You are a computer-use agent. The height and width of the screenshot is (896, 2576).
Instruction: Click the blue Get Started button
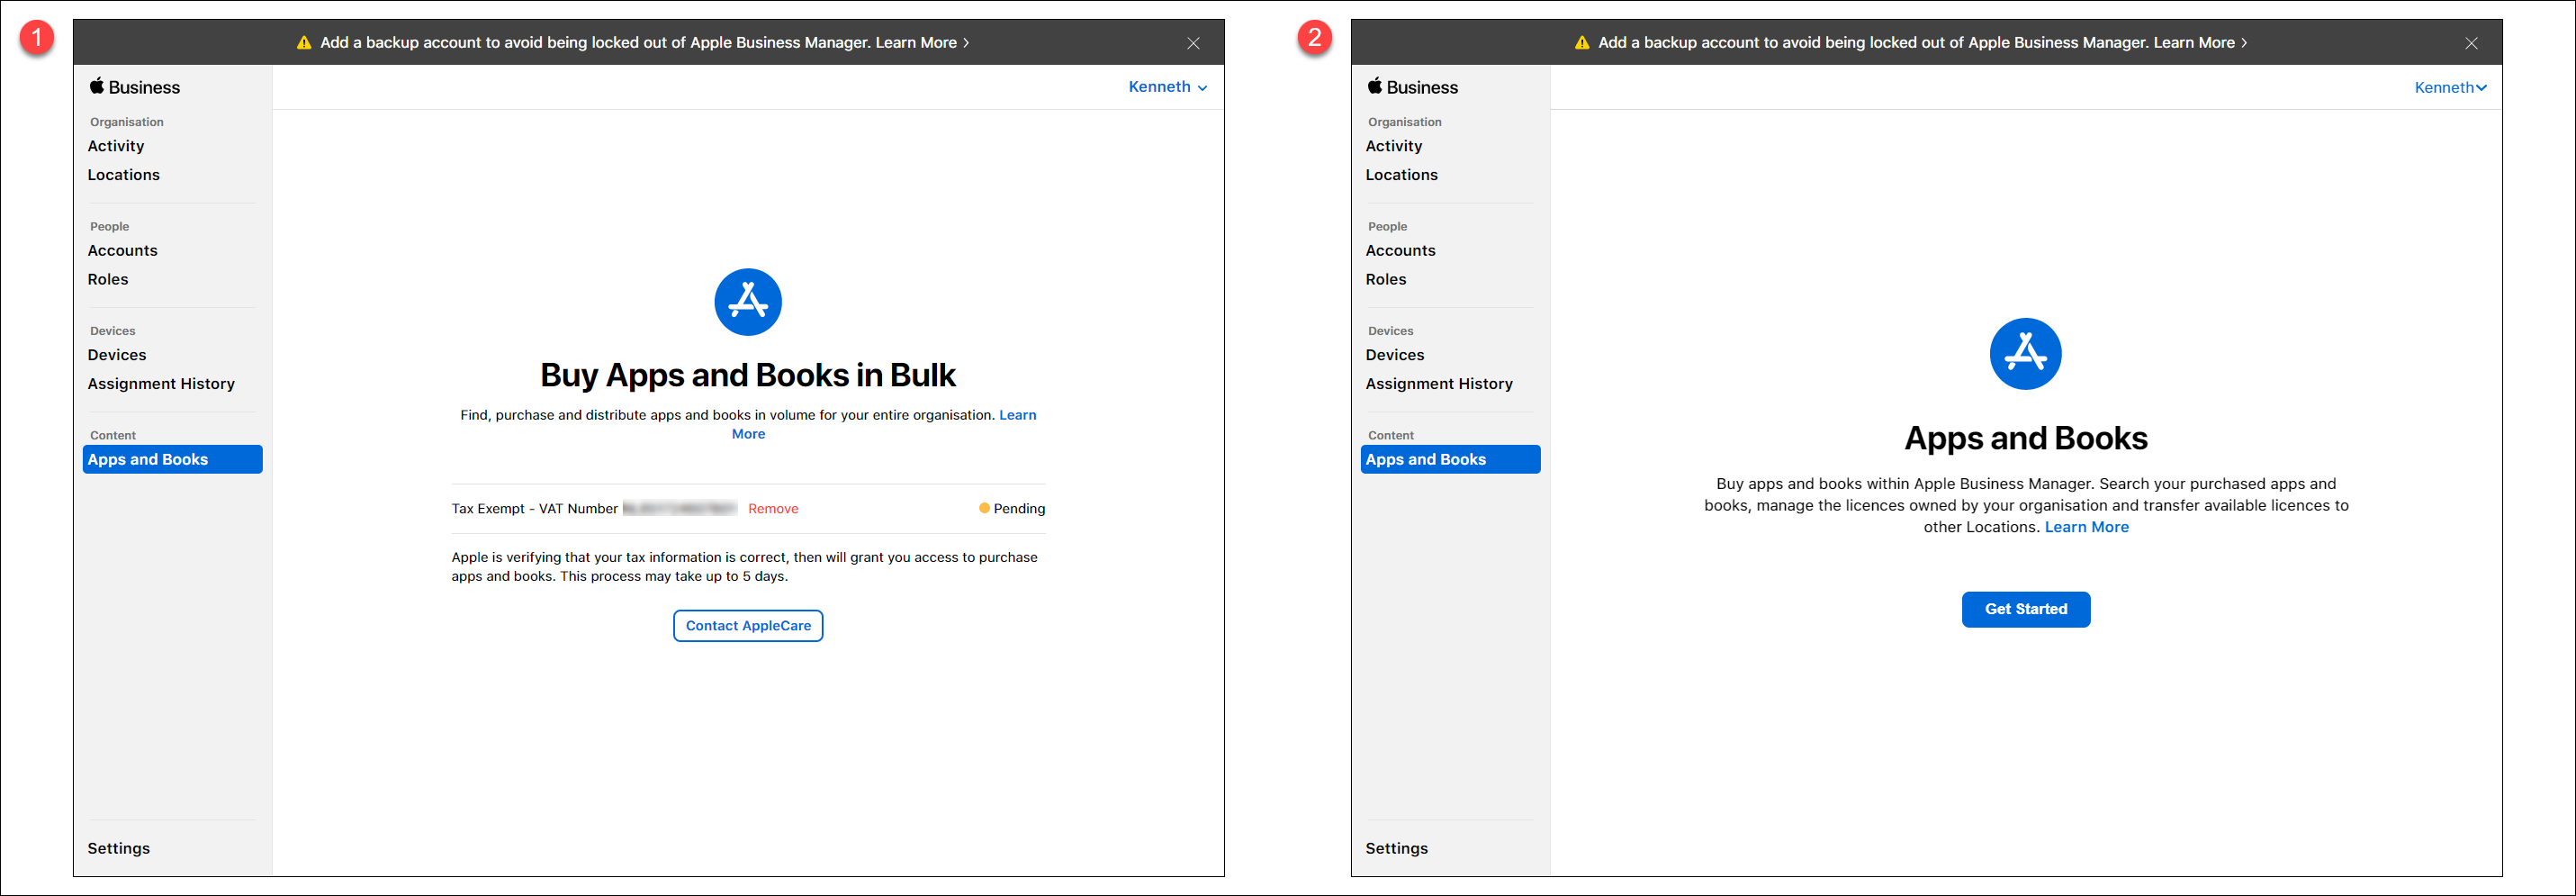click(2025, 609)
